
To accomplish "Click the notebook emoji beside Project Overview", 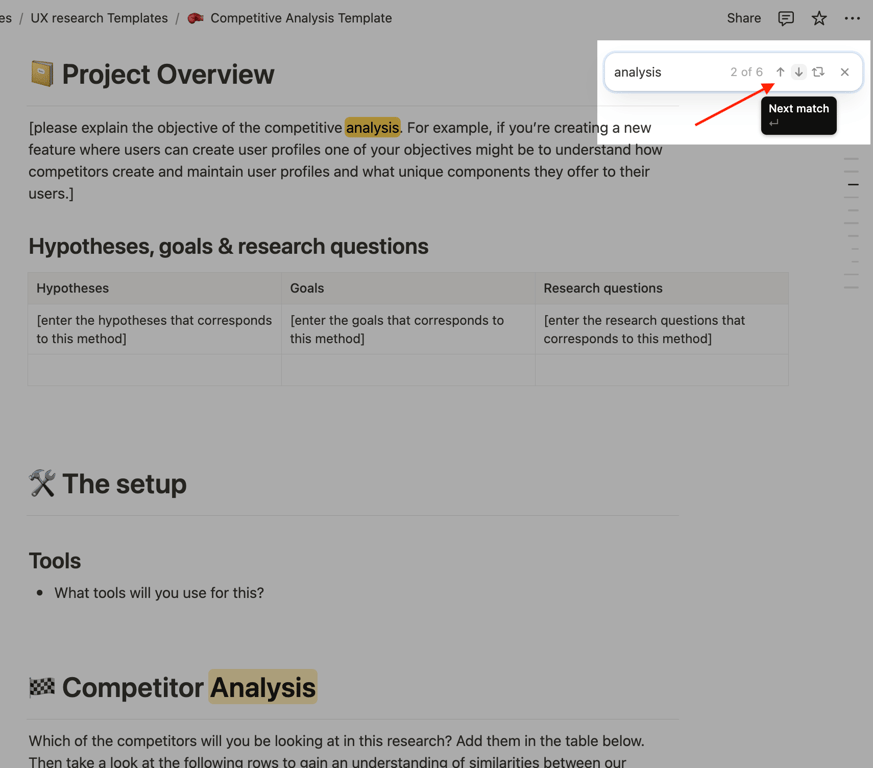I will [x=42, y=74].
